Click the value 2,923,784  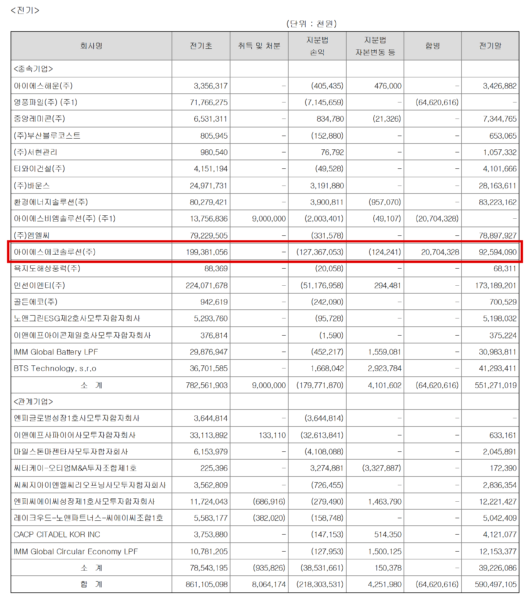tap(385, 368)
